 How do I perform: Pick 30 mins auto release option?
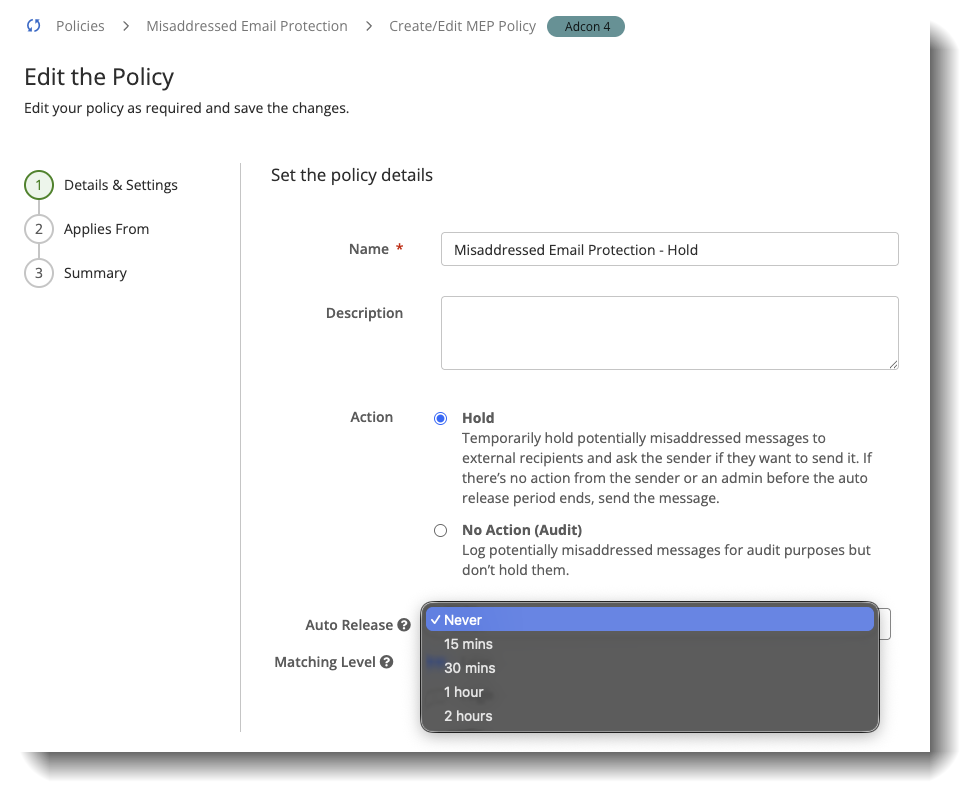coord(649,668)
